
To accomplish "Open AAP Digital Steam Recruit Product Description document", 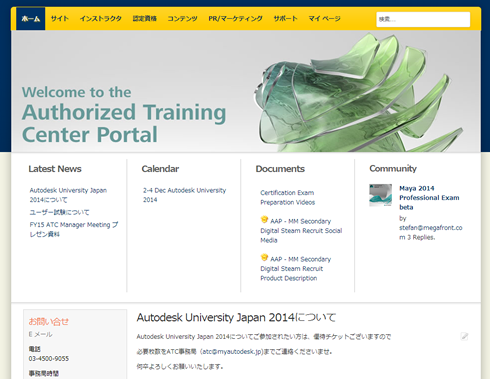I will click(296, 268).
